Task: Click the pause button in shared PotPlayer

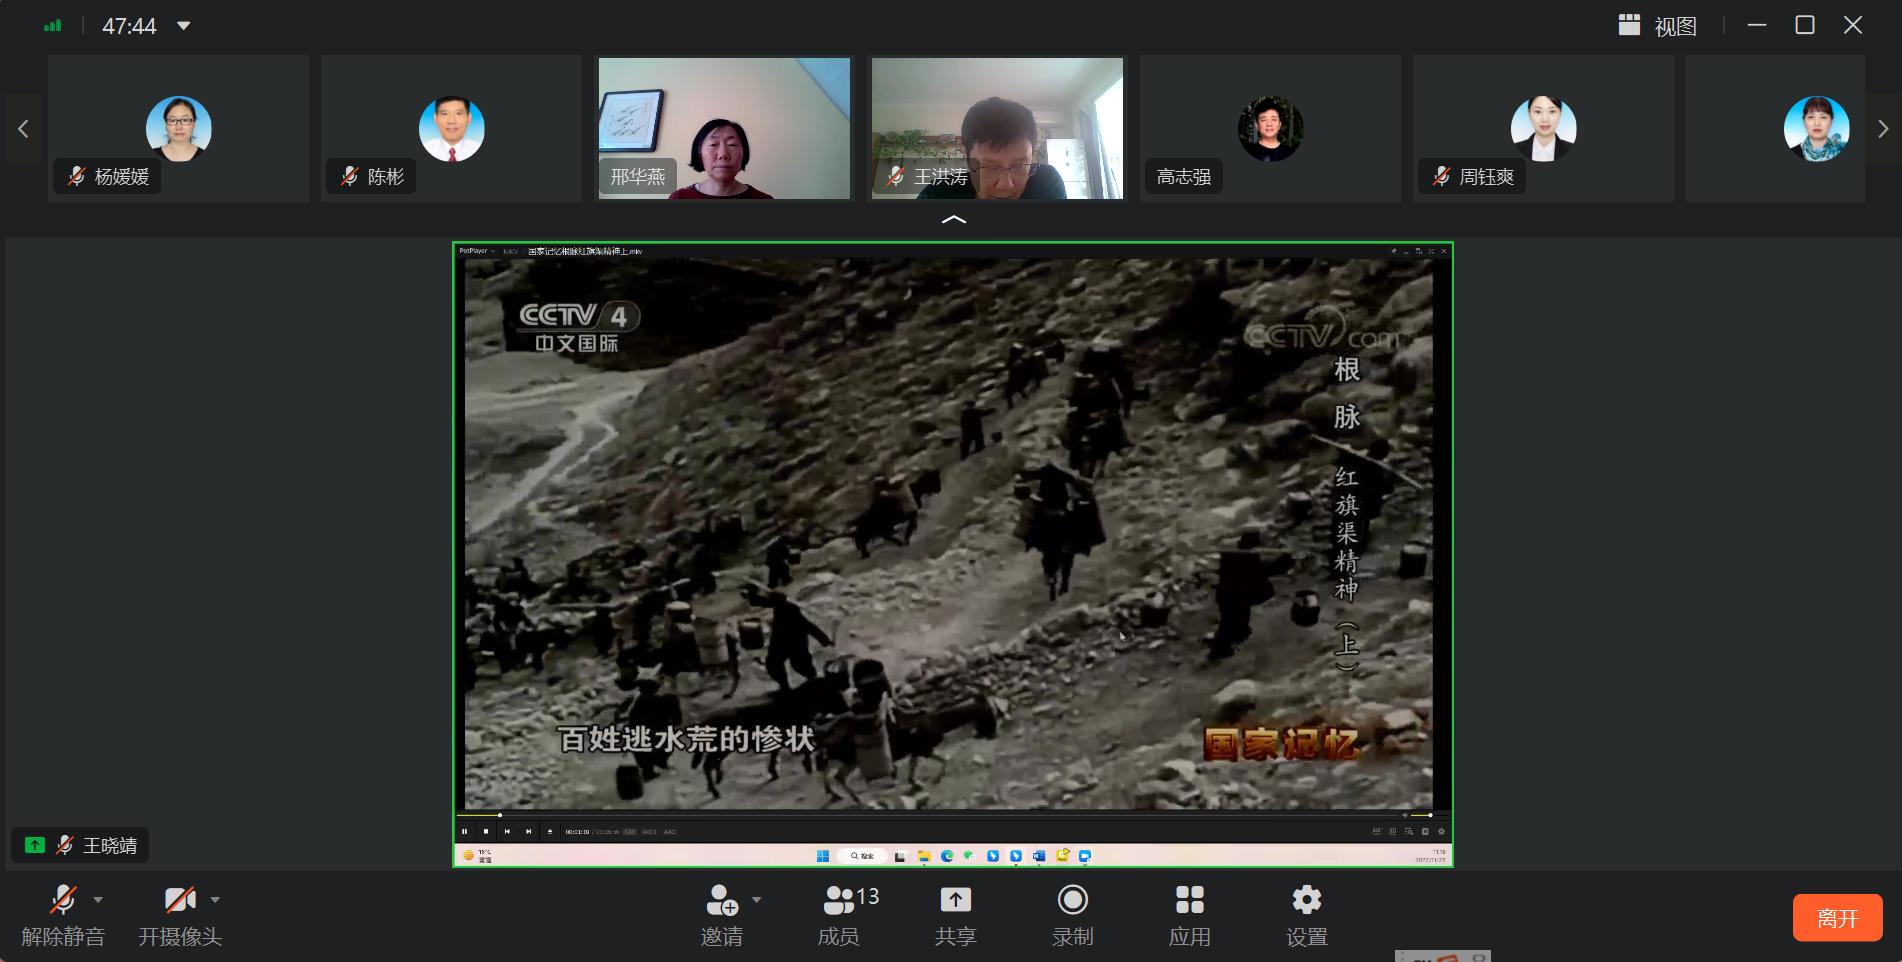Action: click(x=464, y=831)
